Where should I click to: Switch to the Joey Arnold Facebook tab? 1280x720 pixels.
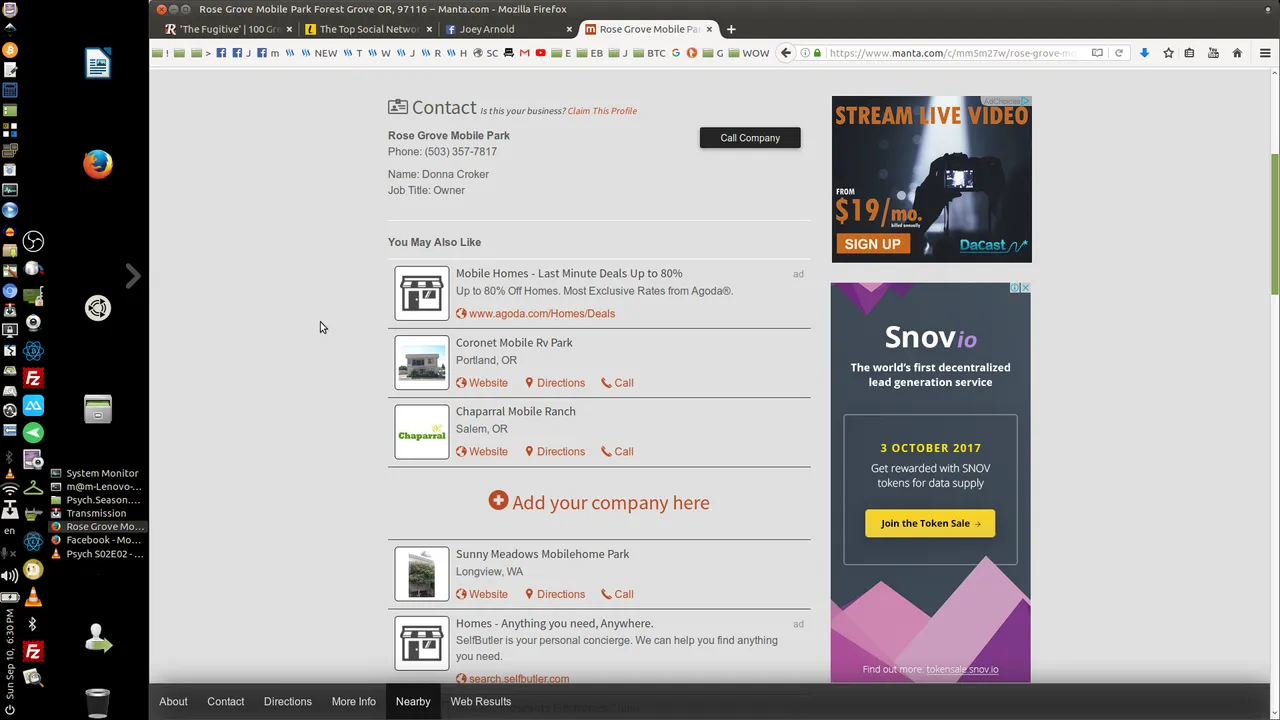[x=509, y=29]
